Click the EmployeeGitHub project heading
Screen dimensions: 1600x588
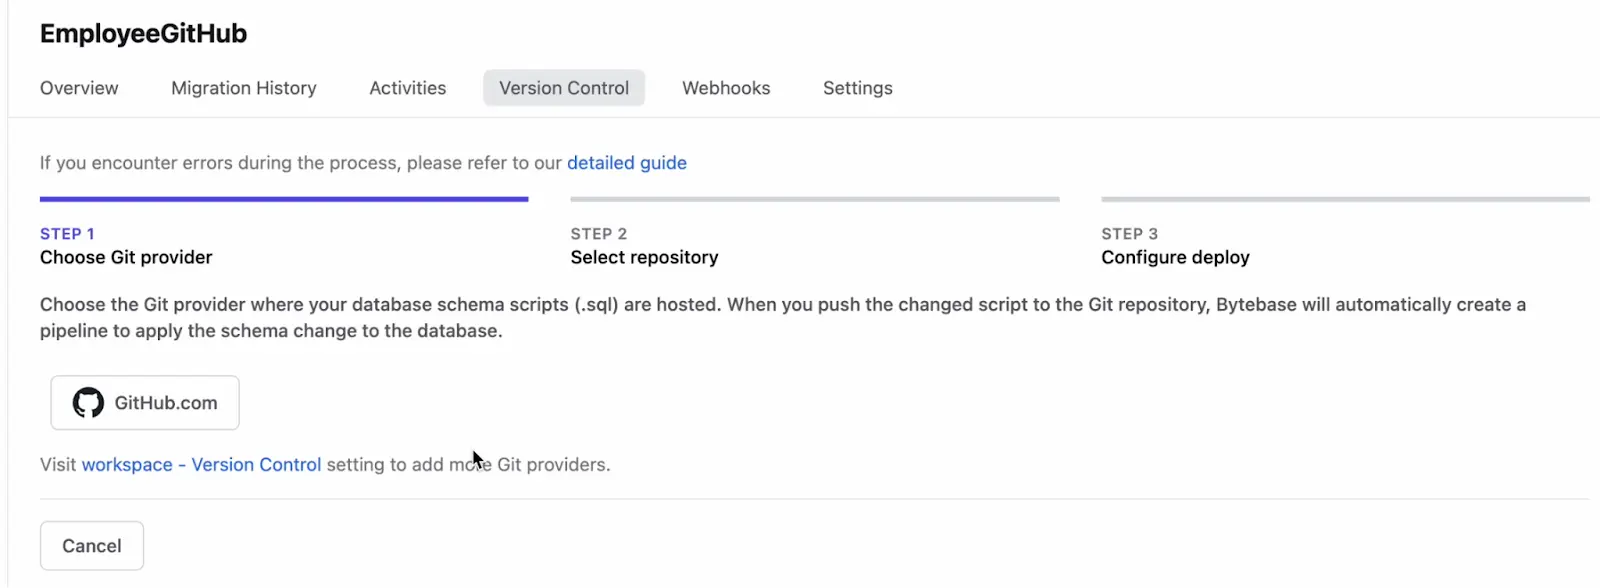tap(143, 34)
